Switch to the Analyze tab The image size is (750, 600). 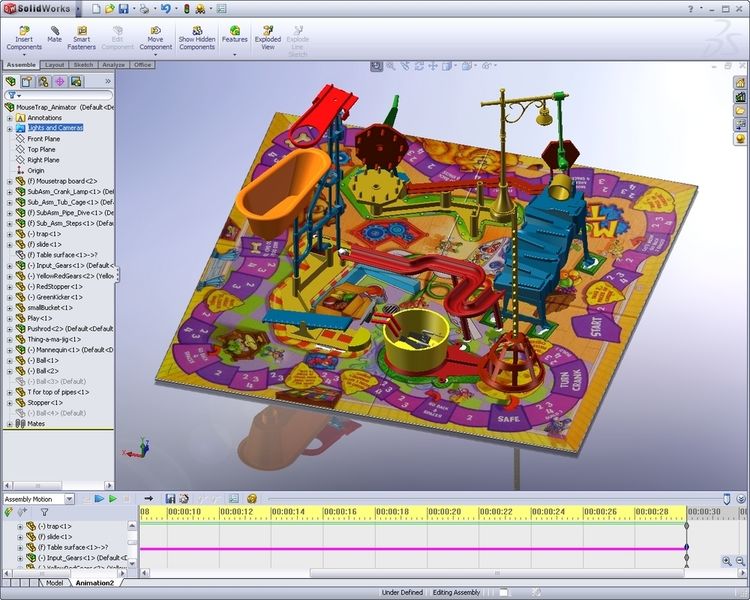(113, 65)
